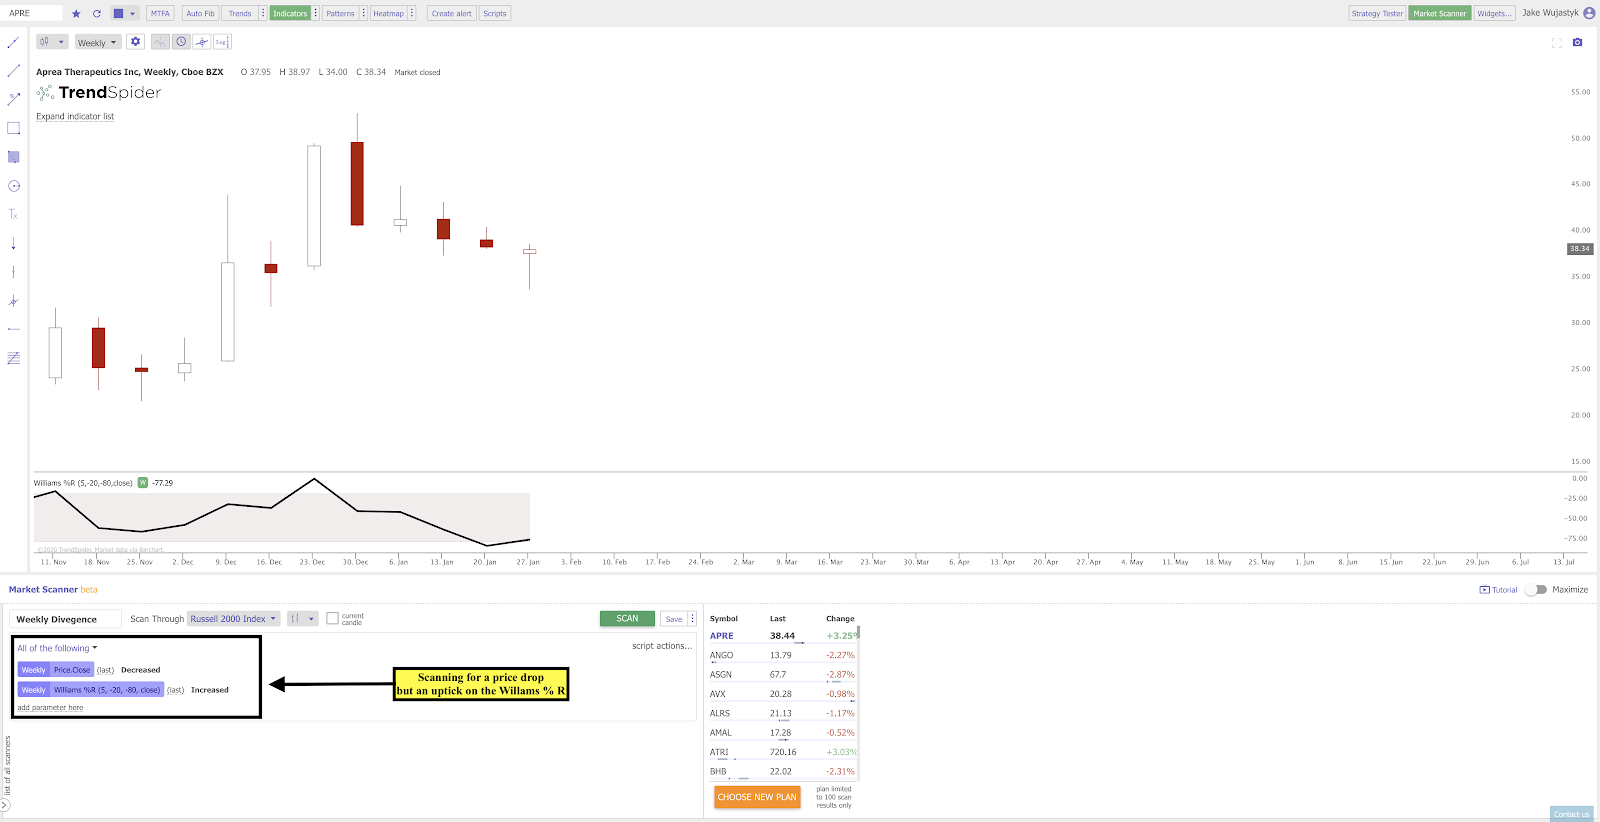The image size is (1600, 822).
Task: Open the Trends options three-dot menu
Action: click(263, 13)
